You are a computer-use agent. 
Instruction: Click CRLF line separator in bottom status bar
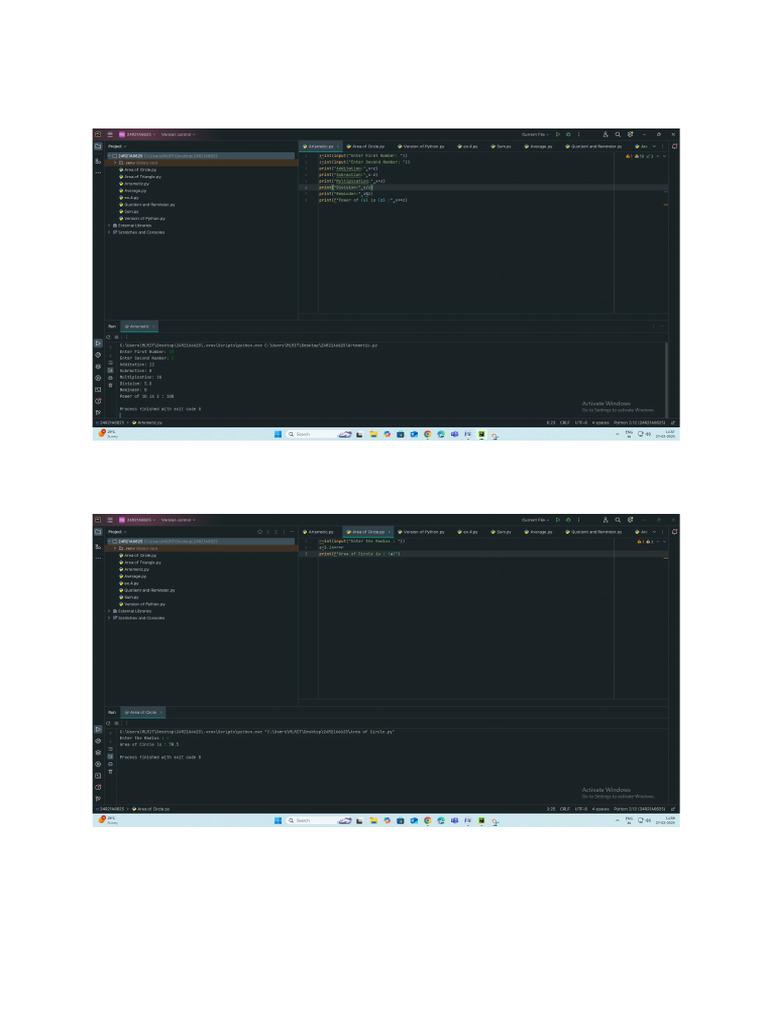coord(565,808)
